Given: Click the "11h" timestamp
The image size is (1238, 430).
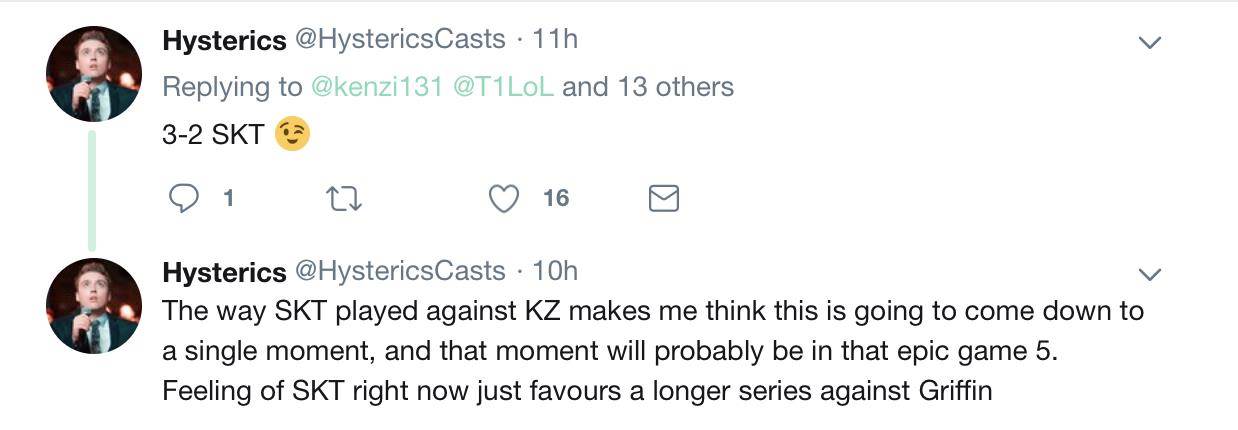Looking at the screenshot, I should pyautogui.click(x=556, y=39).
